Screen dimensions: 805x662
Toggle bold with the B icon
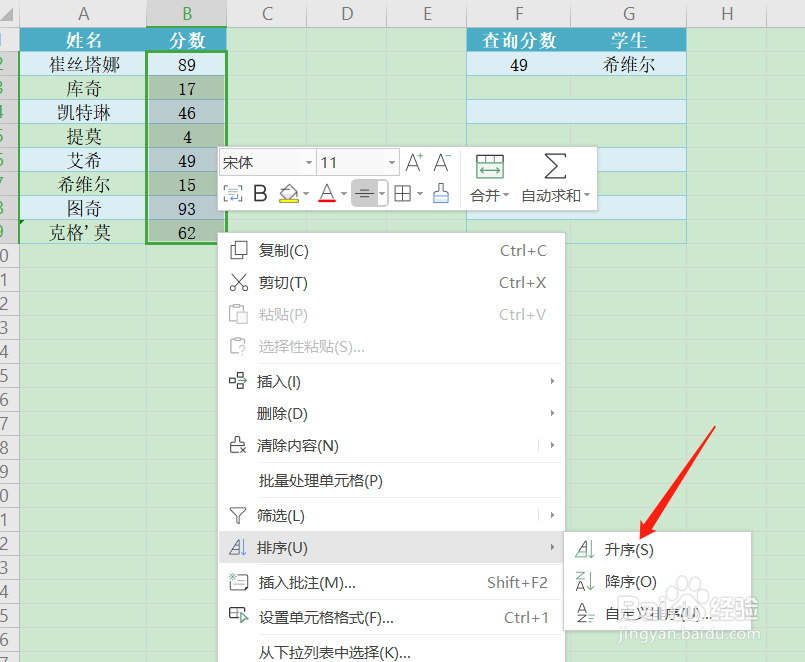point(260,194)
